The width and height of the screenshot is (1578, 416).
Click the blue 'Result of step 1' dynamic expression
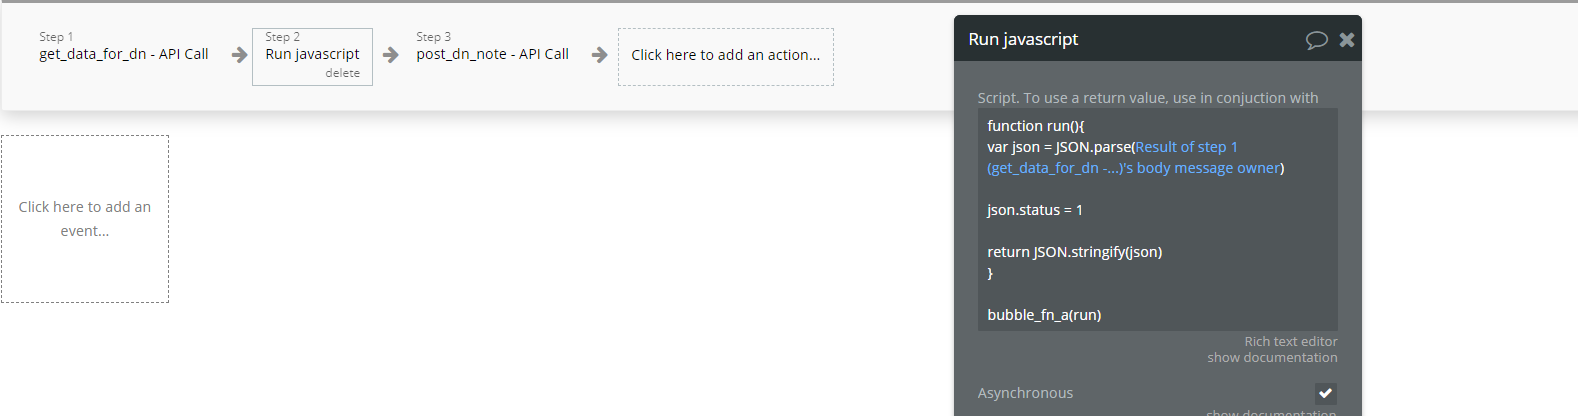[x=1186, y=147]
